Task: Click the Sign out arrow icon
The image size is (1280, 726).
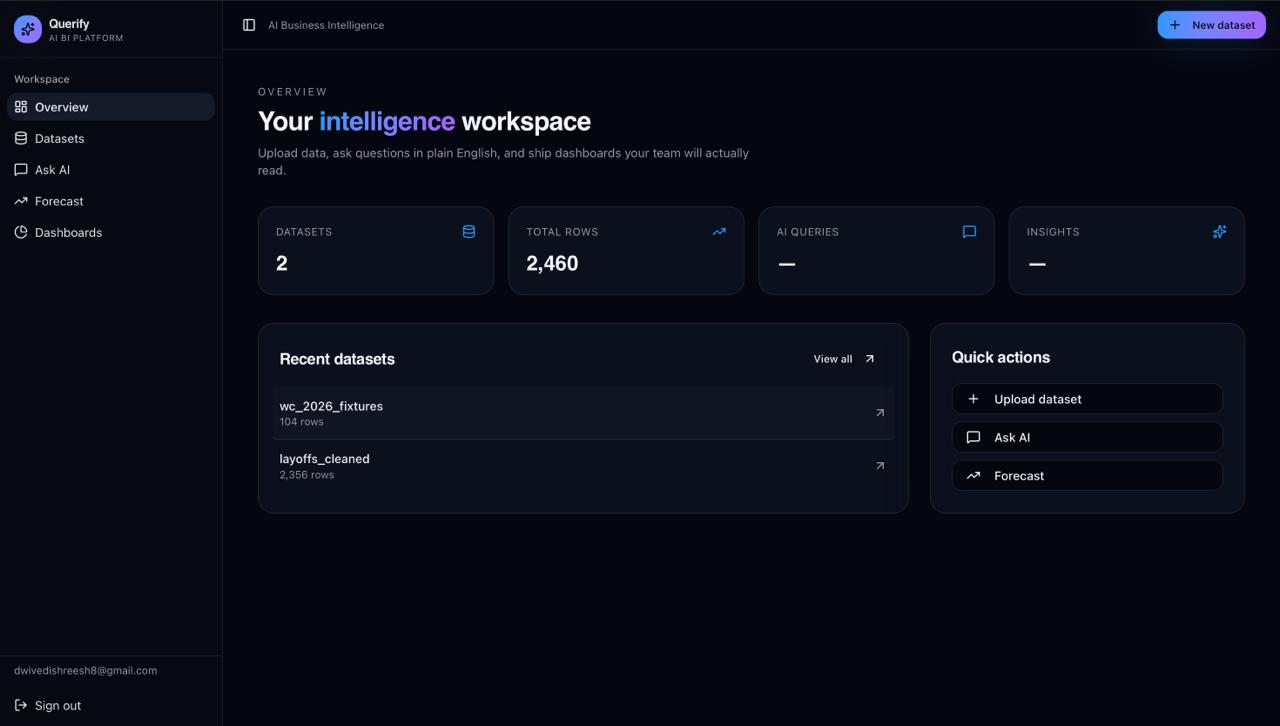Action: tap(21, 705)
